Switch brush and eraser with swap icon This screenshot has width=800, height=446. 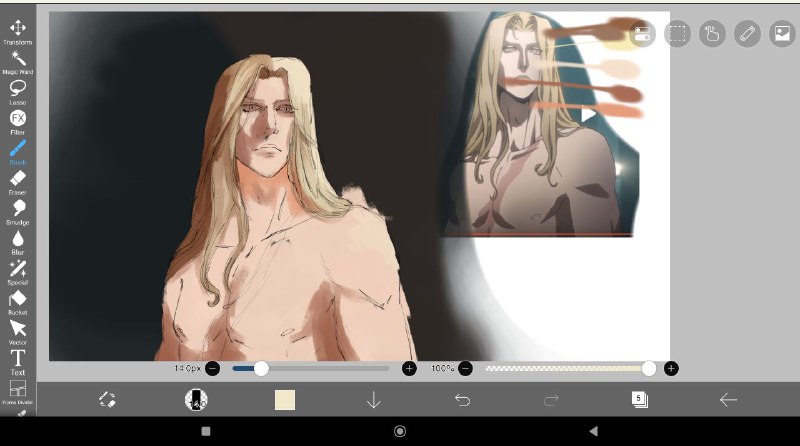tap(107, 400)
